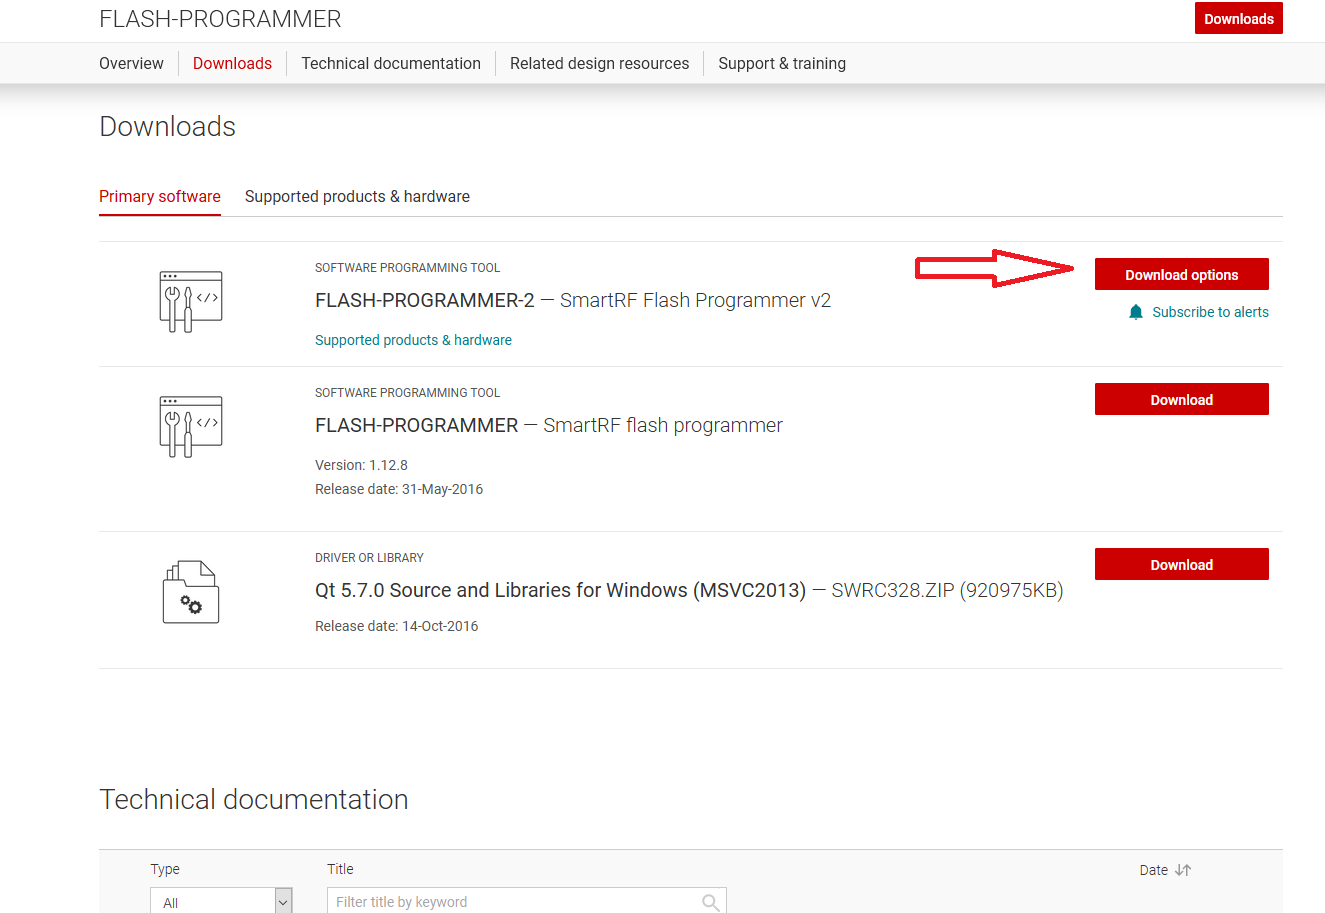Select the Primary software tab
Viewport: 1325px width, 913px height.
[160, 196]
